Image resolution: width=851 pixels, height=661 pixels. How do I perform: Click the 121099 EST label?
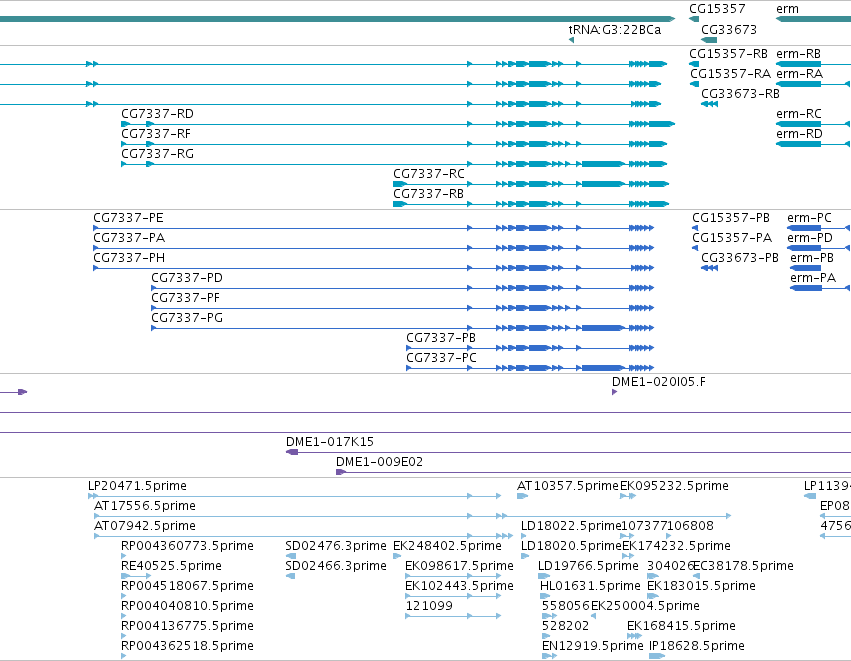(x=429, y=606)
